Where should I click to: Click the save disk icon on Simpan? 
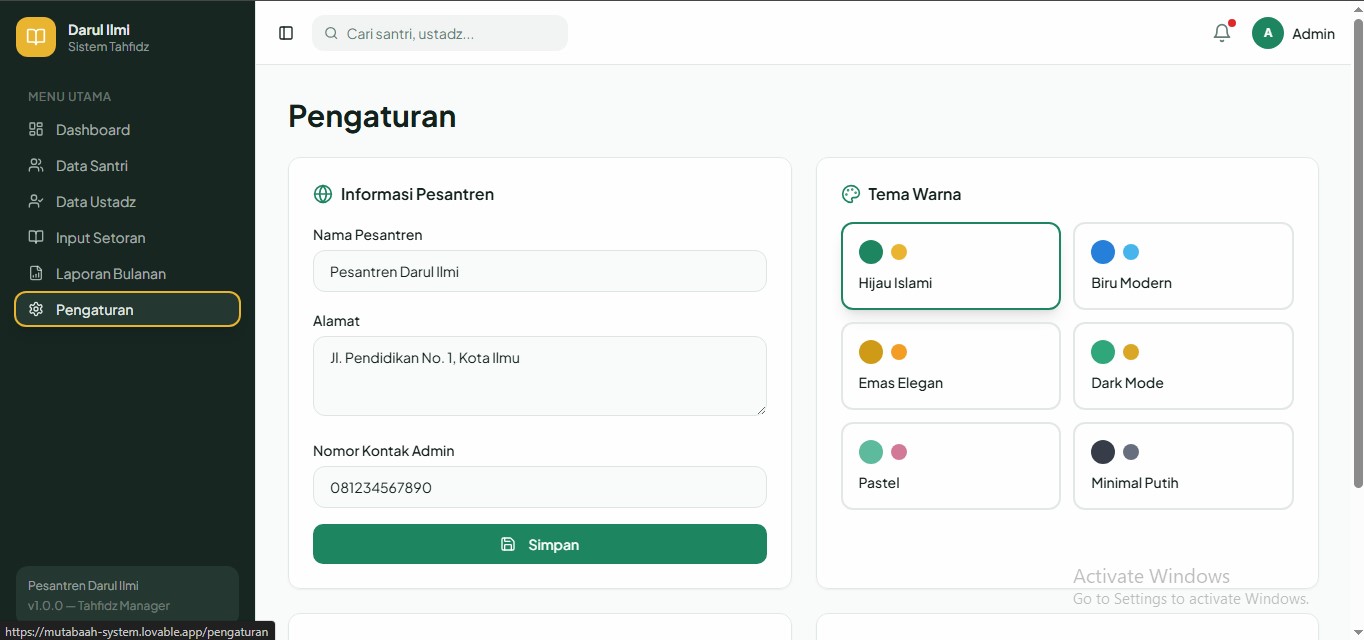coord(508,544)
